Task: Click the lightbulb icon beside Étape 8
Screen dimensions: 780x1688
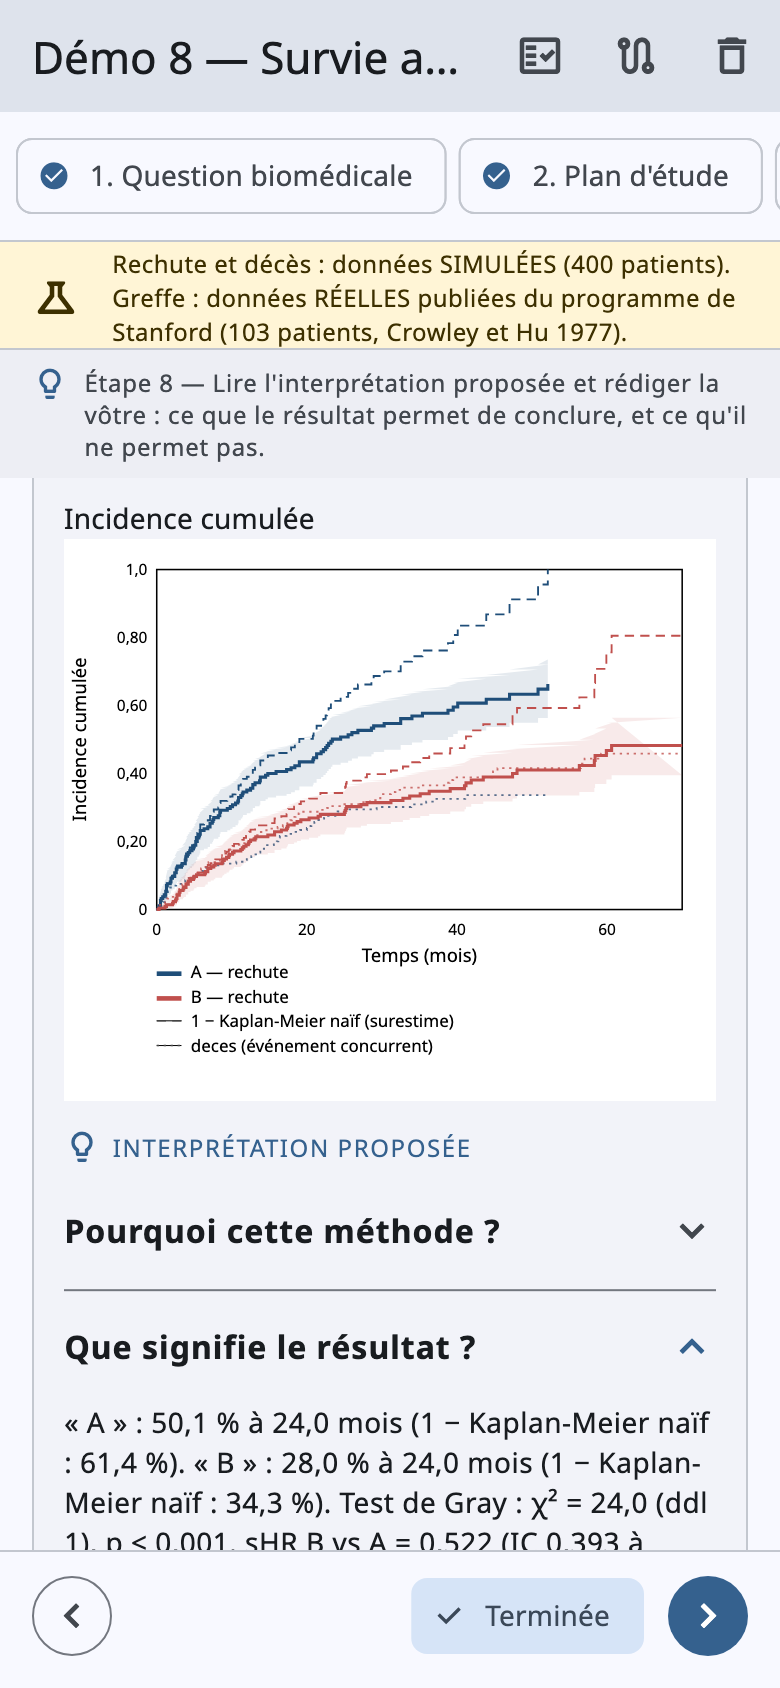Action: point(50,383)
